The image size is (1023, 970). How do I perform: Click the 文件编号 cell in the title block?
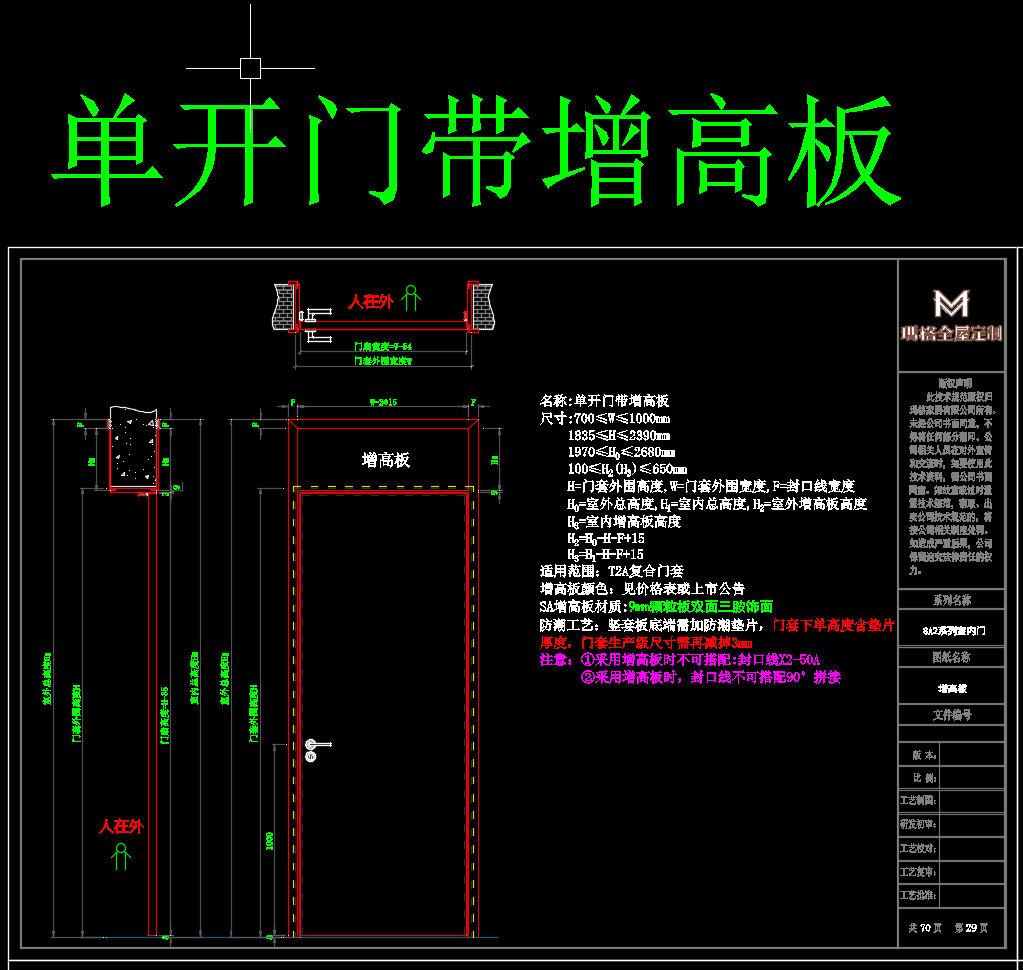point(951,715)
